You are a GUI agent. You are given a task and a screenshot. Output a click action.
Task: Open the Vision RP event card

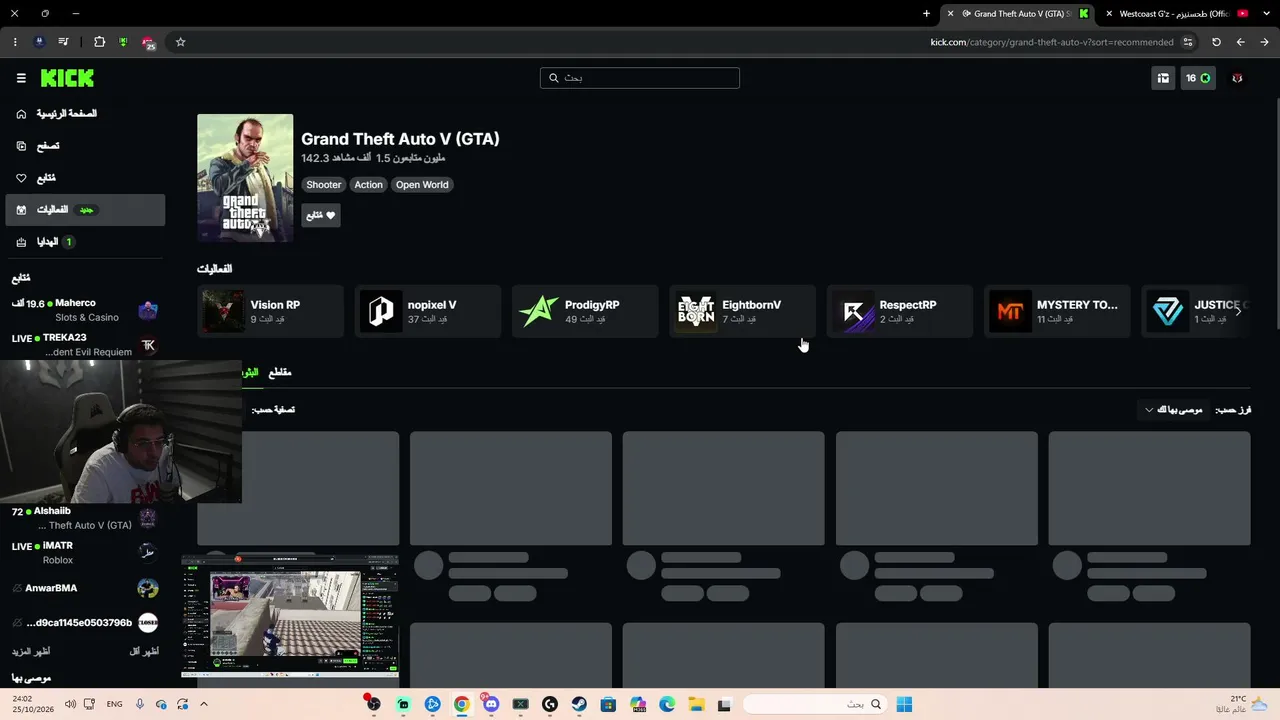point(270,311)
